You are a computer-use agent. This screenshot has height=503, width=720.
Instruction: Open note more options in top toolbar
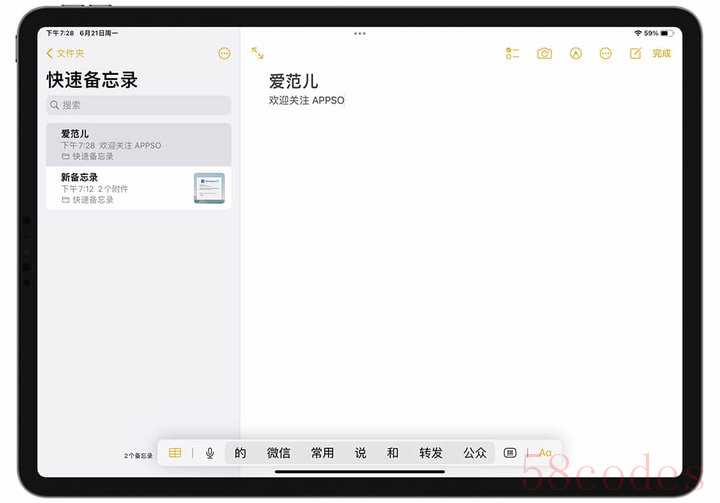[x=605, y=53]
